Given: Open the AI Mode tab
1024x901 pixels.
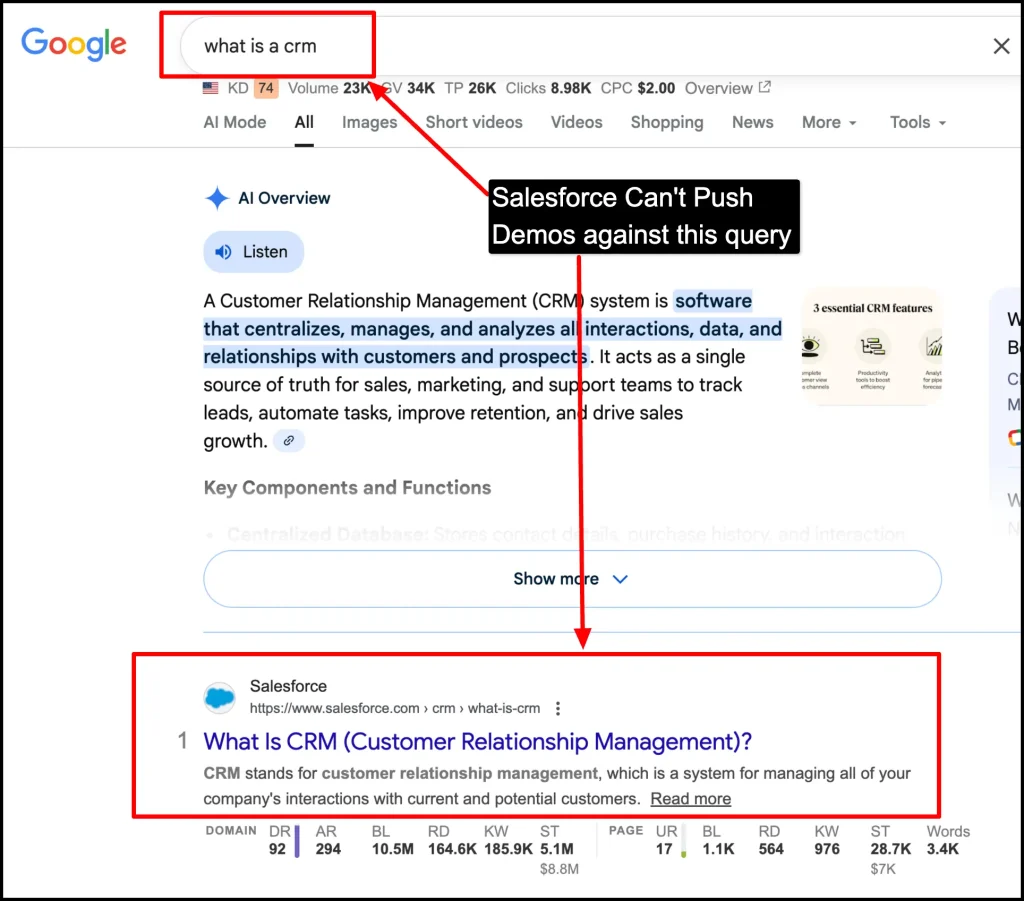Looking at the screenshot, I should (234, 122).
